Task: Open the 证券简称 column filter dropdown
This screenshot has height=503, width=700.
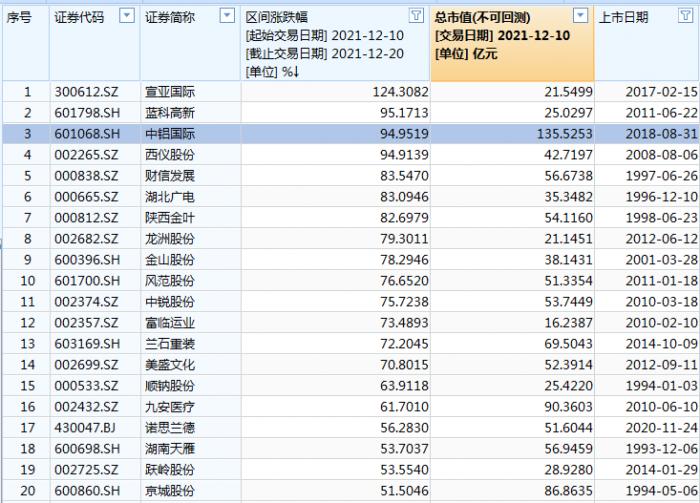Action: coord(227,17)
